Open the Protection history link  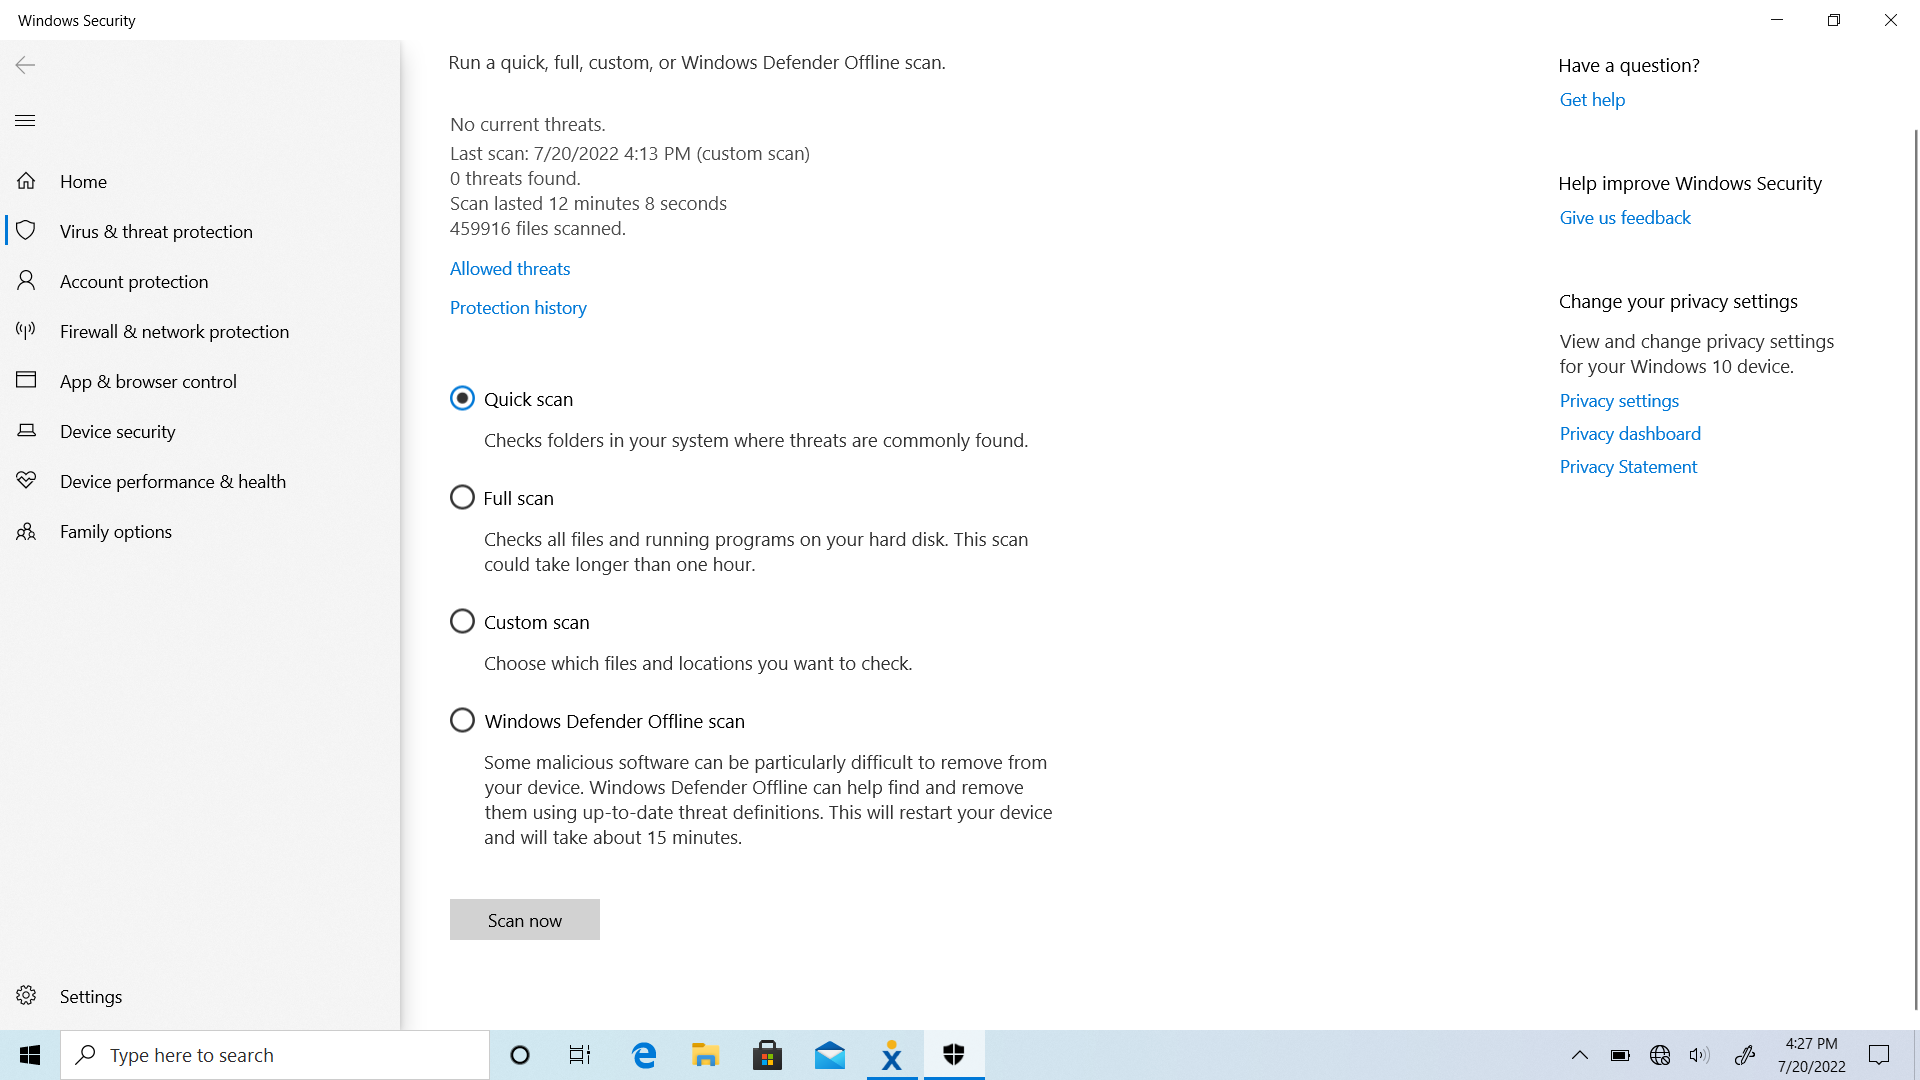pos(518,308)
